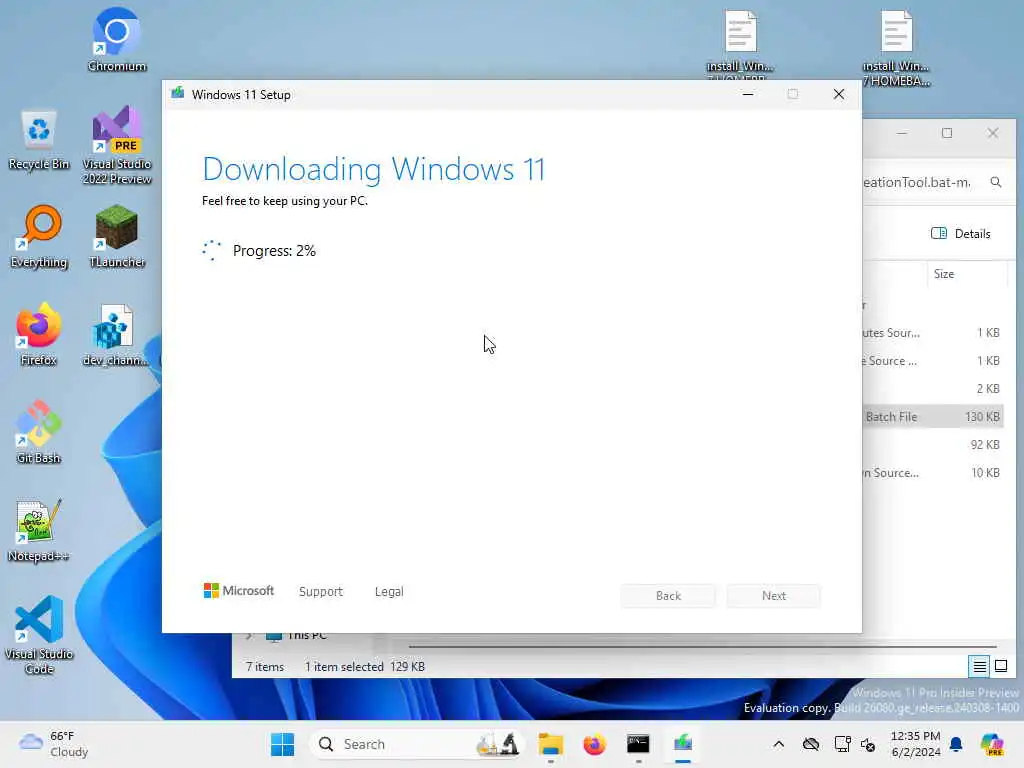
Task: Open the Recycle Bin desktop icon
Action: [39, 140]
